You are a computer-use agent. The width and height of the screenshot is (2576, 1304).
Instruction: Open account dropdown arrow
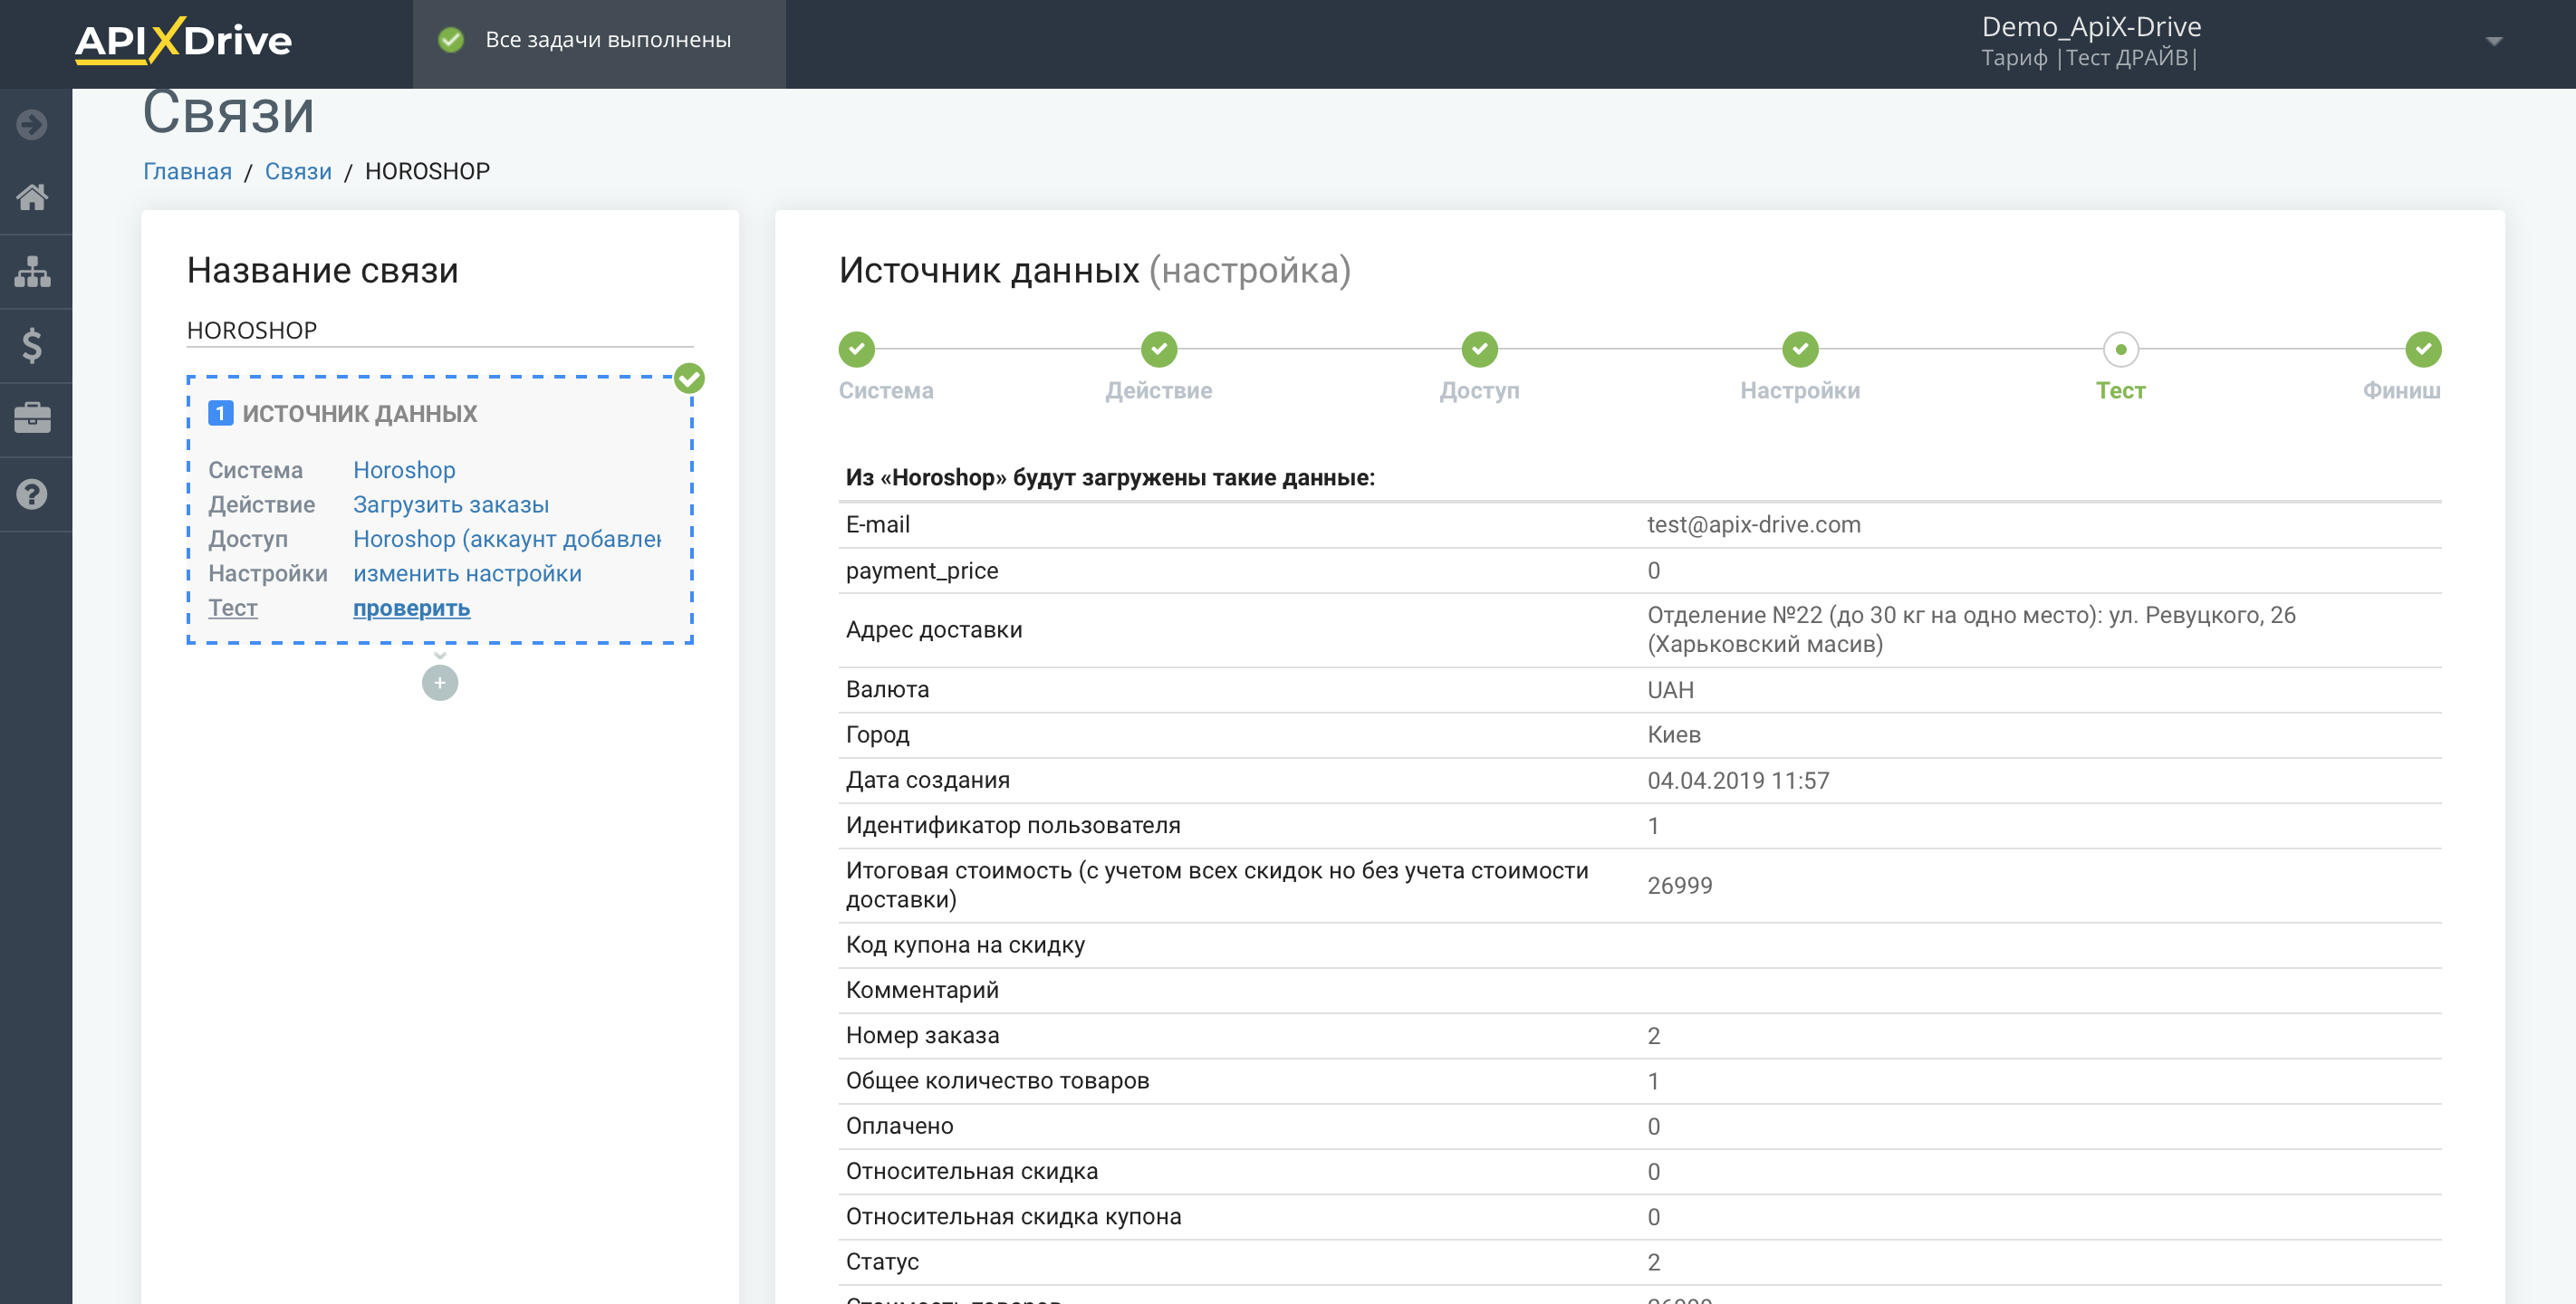coord(2493,41)
